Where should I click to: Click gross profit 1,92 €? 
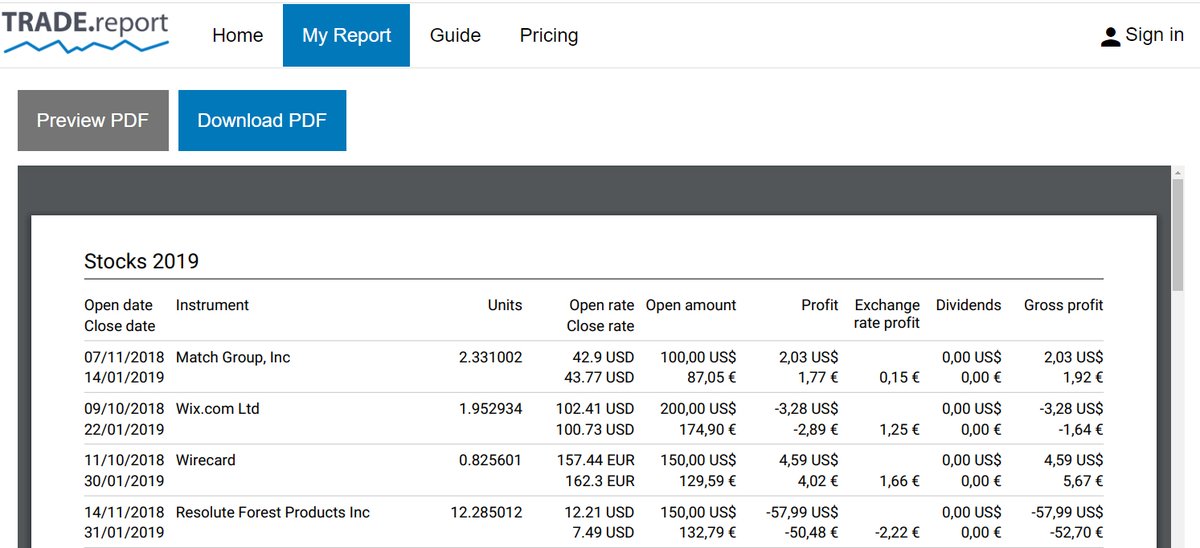point(1082,377)
